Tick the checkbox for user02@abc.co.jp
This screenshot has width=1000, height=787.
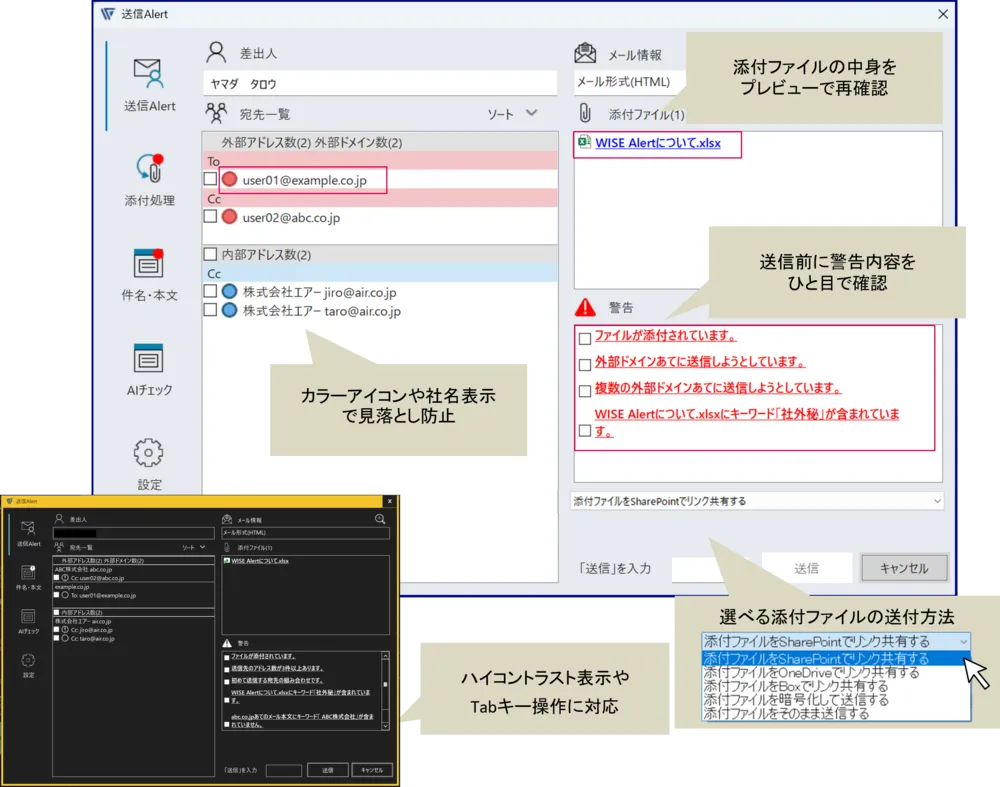[x=210, y=216]
